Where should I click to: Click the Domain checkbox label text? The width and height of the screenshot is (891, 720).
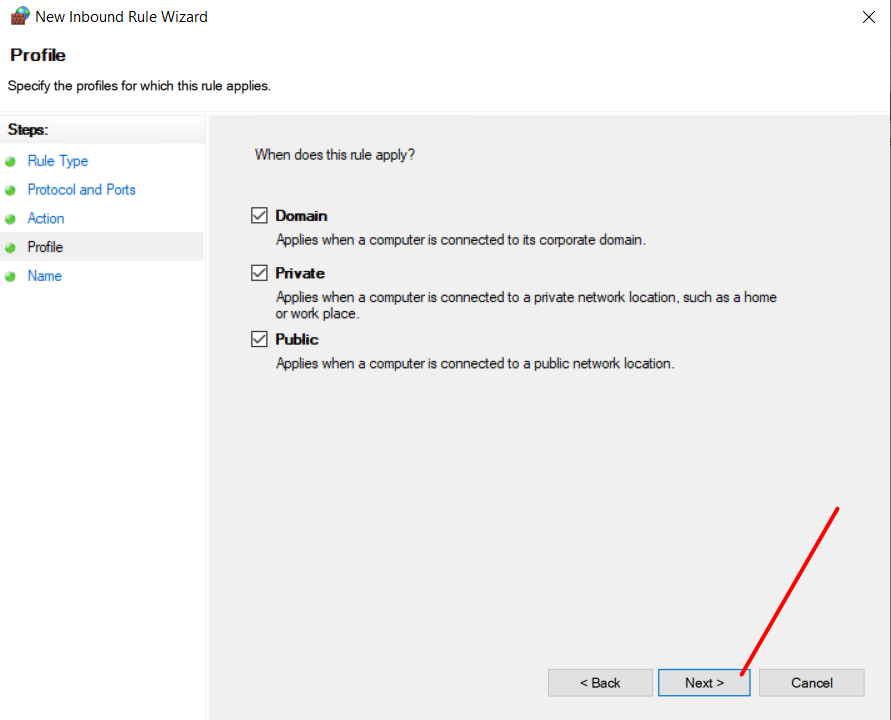(301, 216)
